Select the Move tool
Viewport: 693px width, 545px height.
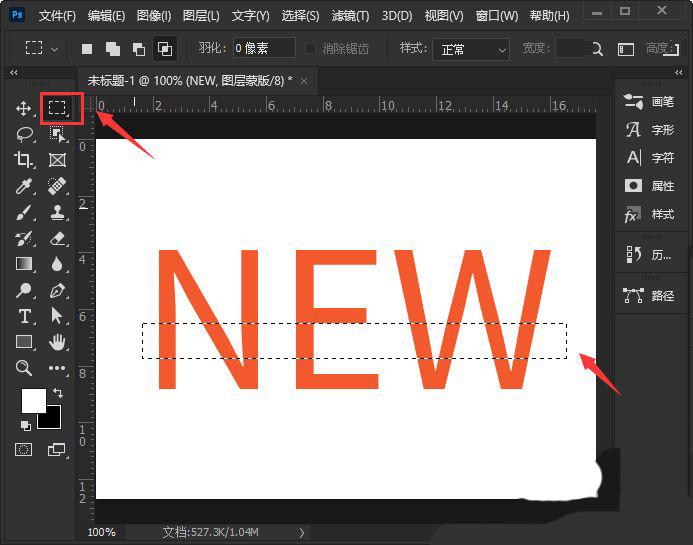coord(23,108)
